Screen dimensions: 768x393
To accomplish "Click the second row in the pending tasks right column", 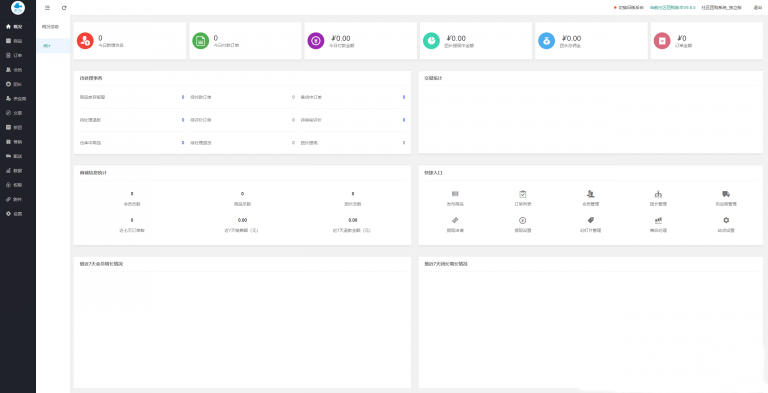I will tap(353, 120).
